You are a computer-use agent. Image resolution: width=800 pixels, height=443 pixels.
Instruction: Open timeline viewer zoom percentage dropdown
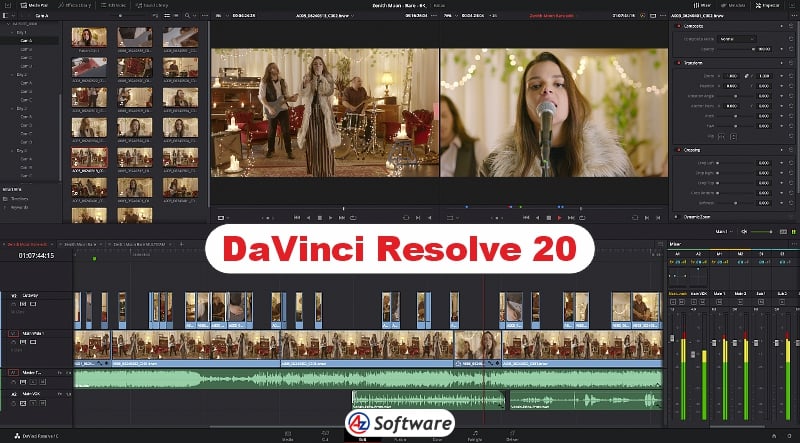[453, 16]
